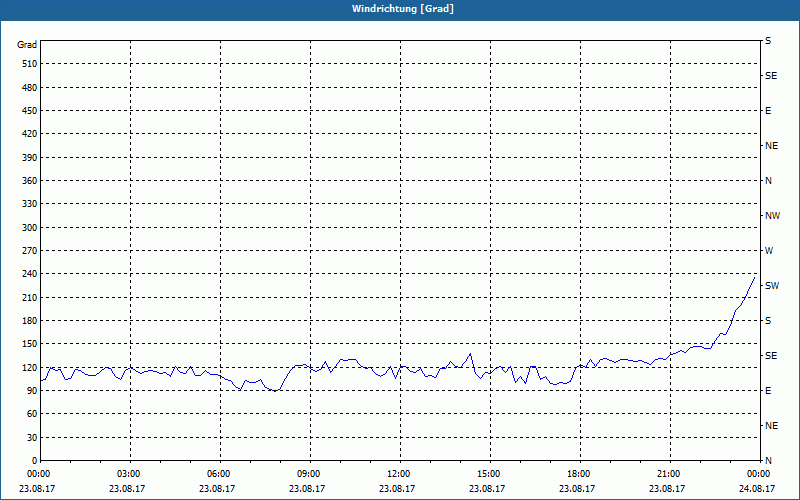This screenshot has width=800, height=500.
Task: Click the 180 y-axis value
Action: pyautogui.click(x=30, y=321)
